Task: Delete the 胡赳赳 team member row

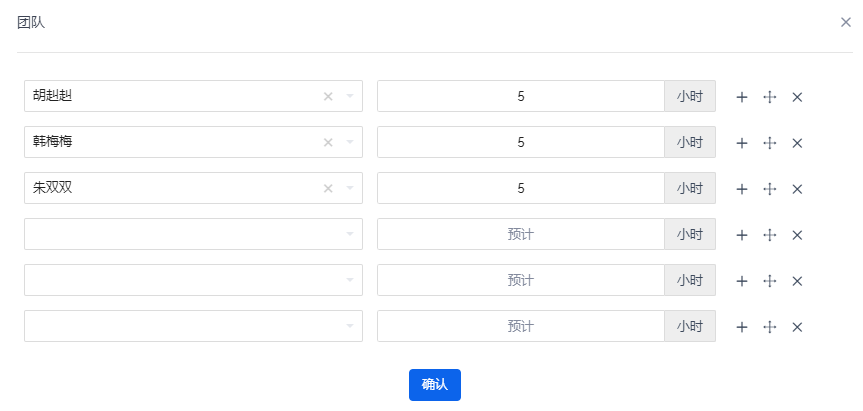Action: [x=797, y=97]
